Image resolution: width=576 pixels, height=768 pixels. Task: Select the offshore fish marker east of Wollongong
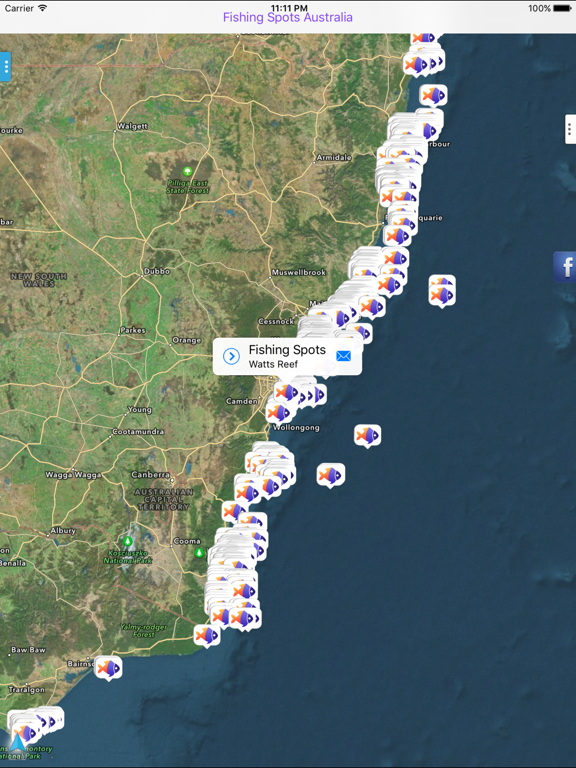pos(367,435)
